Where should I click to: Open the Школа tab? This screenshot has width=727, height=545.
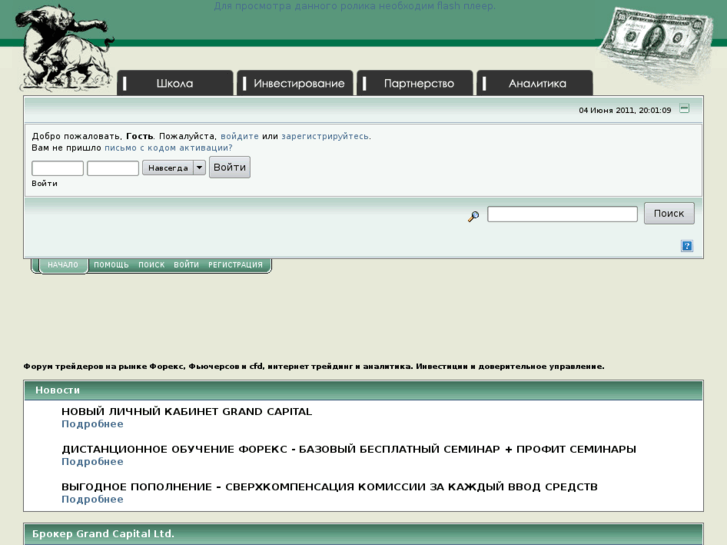pos(175,83)
